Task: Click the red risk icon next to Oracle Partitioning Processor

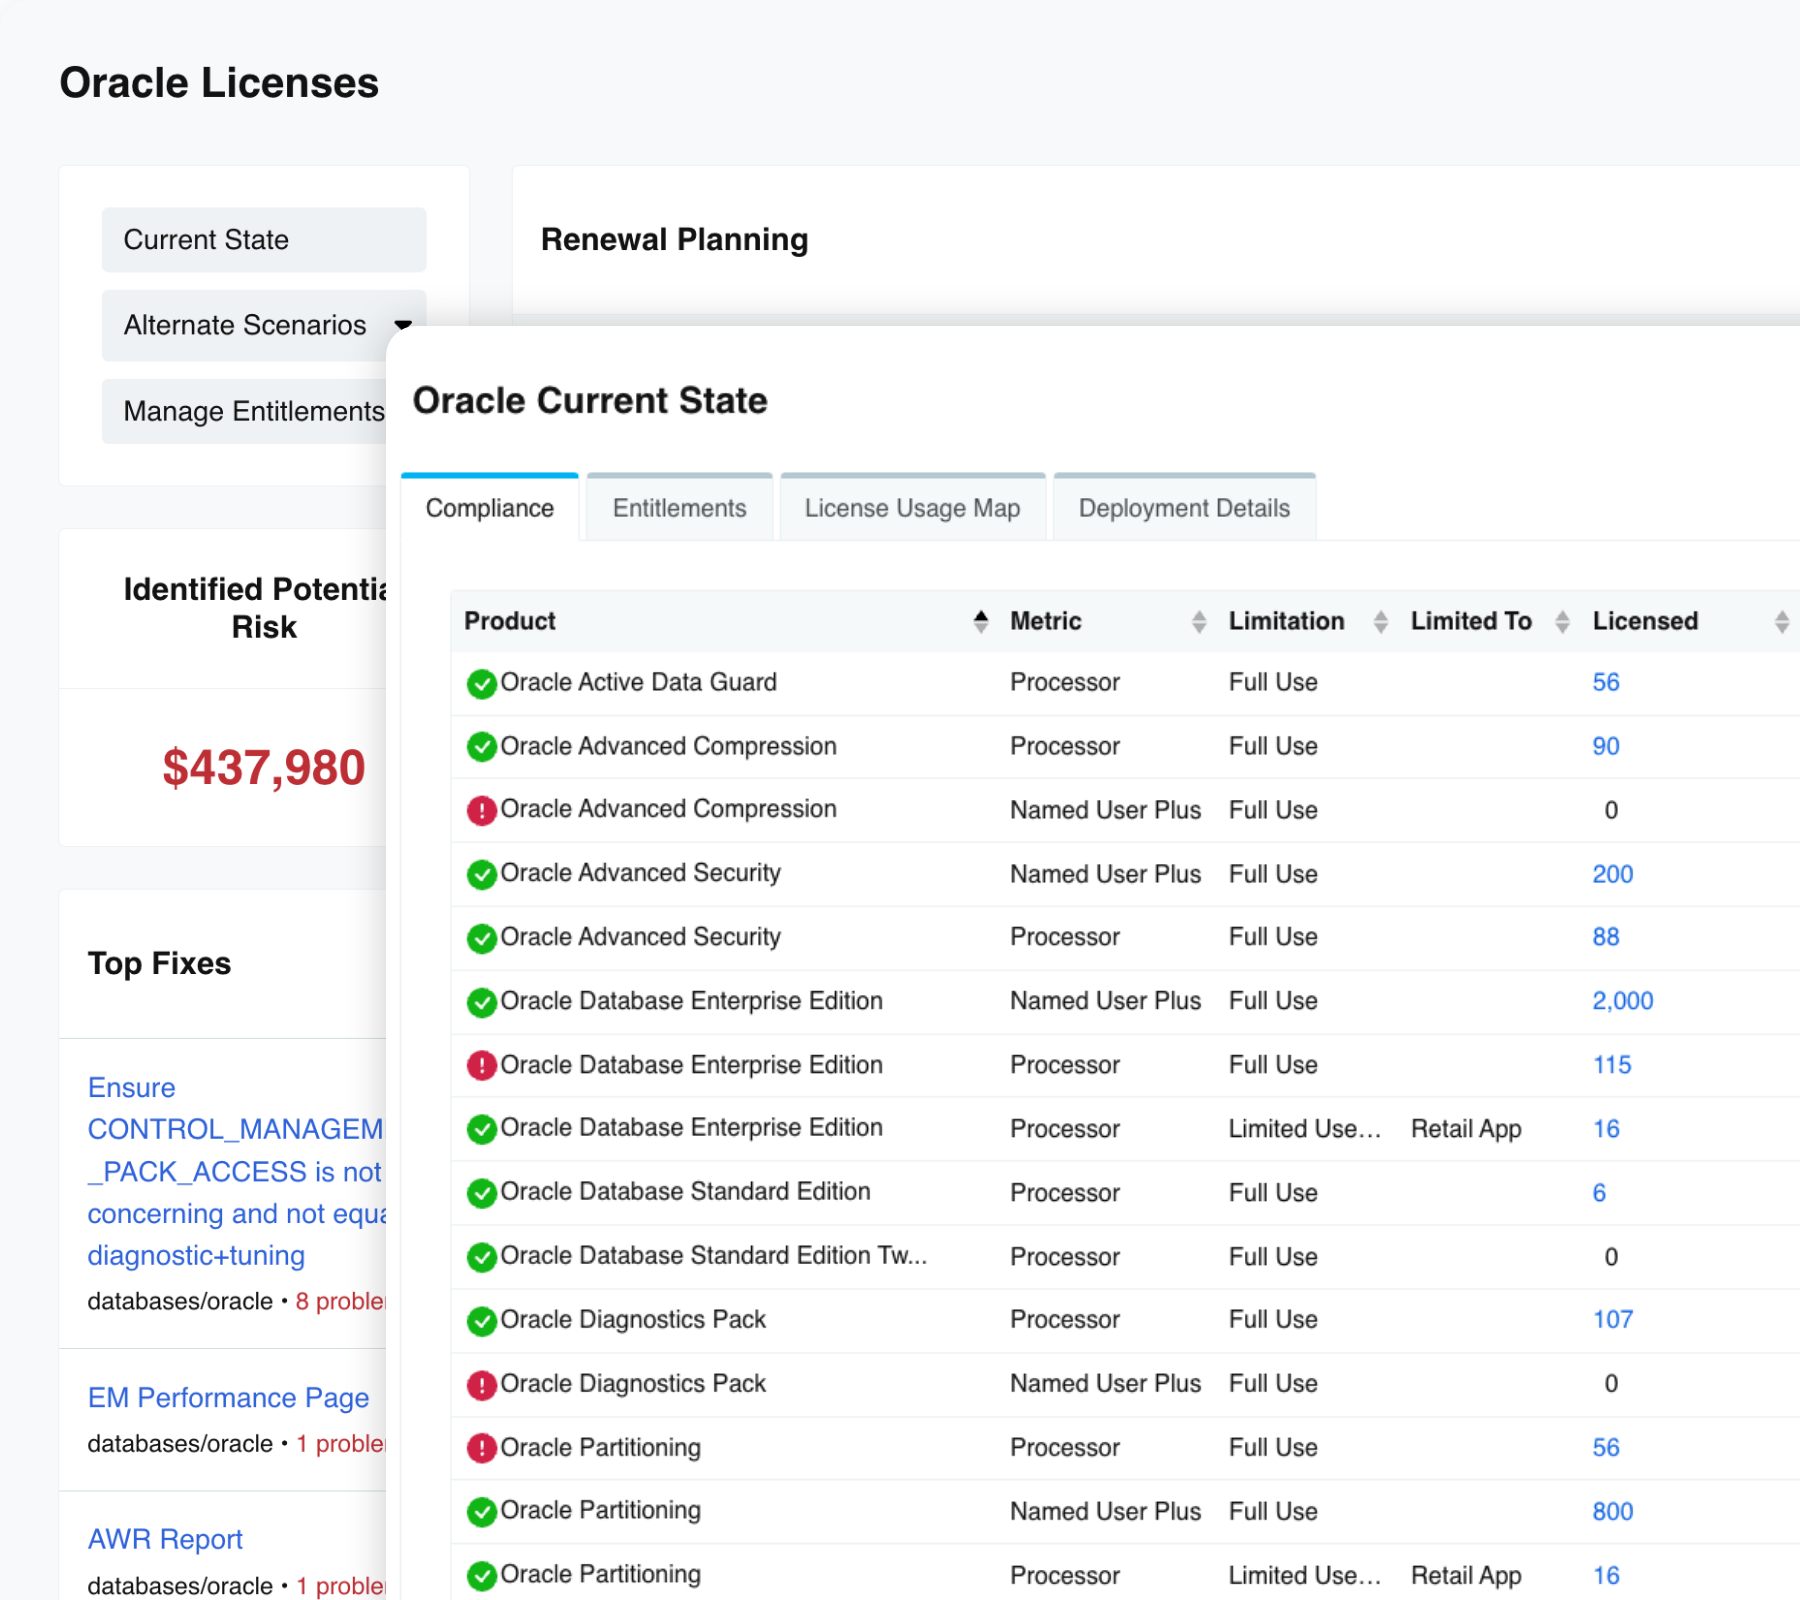Action: (x=482, y=1447)
